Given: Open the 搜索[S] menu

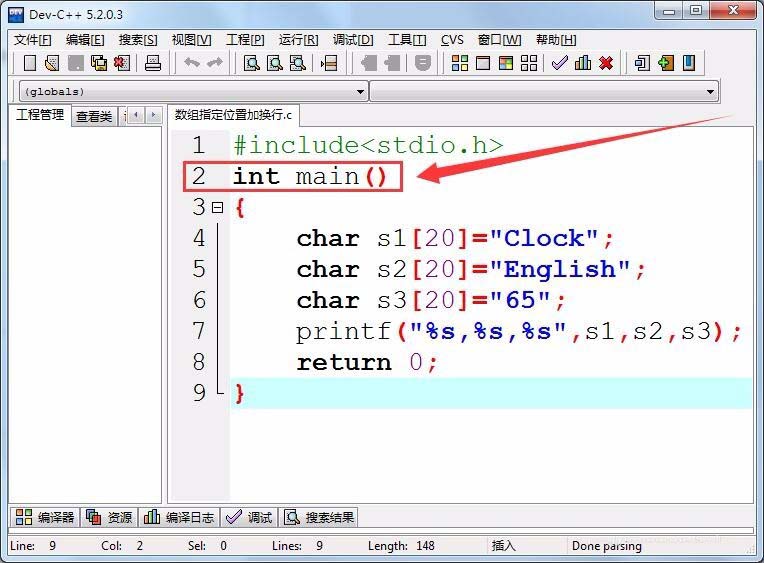Looking at the screenshot, I should click(x=138, y=39).
